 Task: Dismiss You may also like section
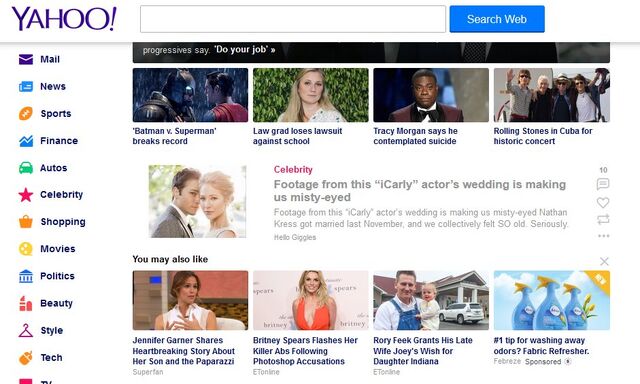(604, 261)
